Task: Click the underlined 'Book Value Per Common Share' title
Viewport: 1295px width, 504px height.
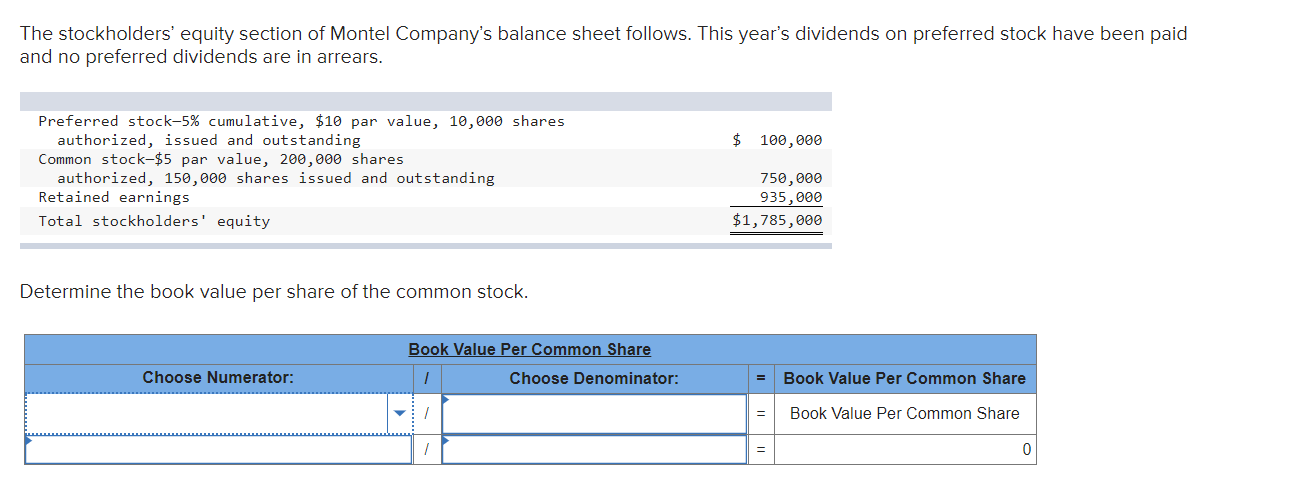Action: [x=529, y=349]
